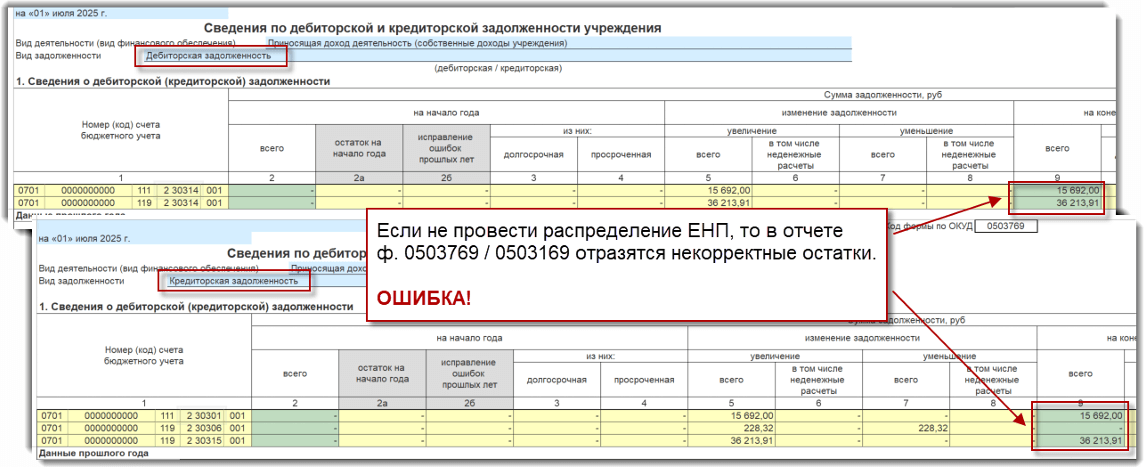Screen dimensions: 1144x467
Task: Click section heading '1. Сведения о дебиторской' in debtor report
Action: [x=173, y=82]
